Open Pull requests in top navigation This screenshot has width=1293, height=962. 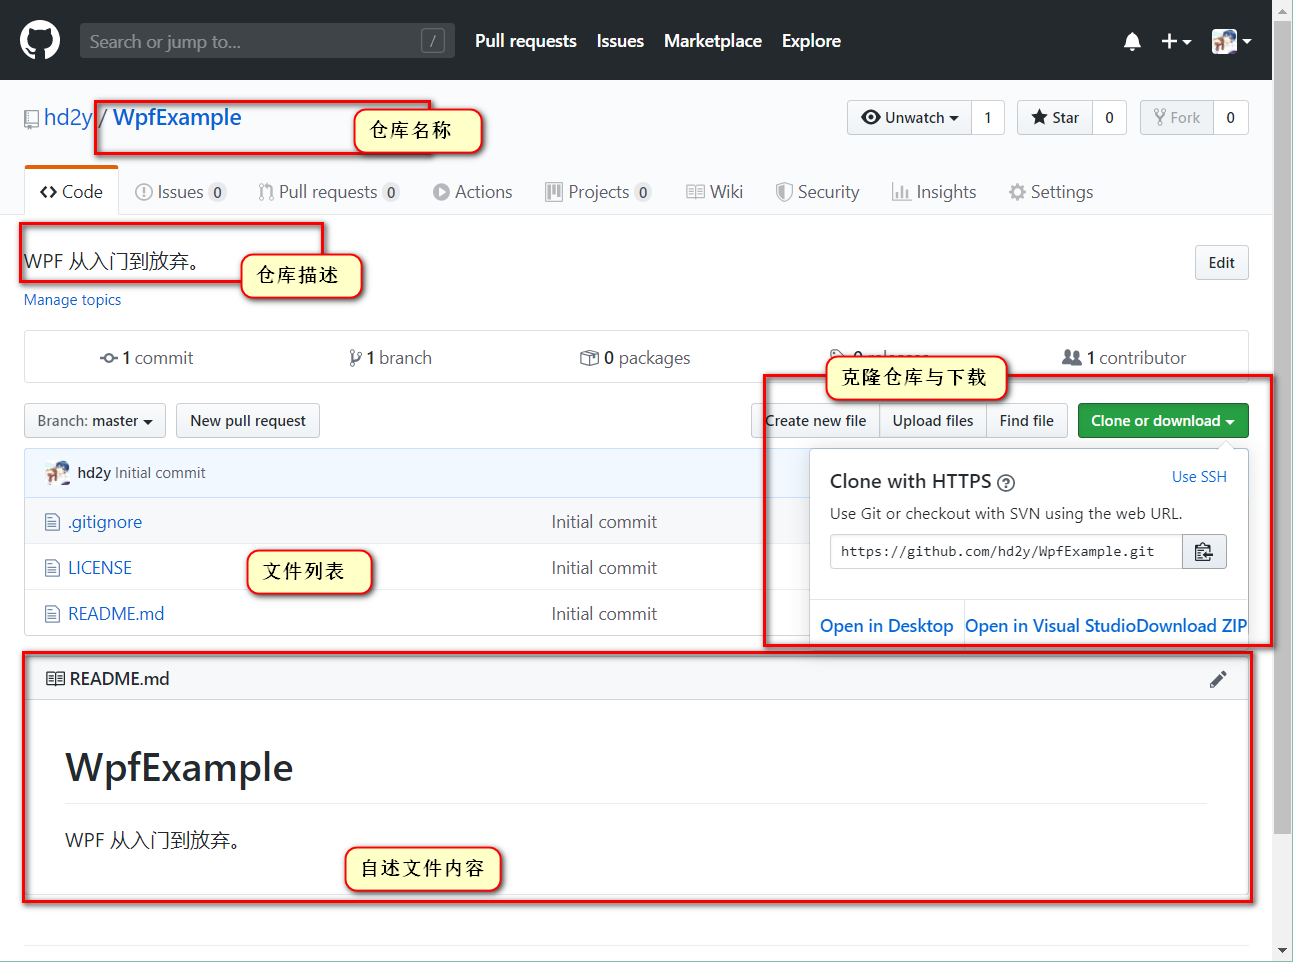[526, 41]
